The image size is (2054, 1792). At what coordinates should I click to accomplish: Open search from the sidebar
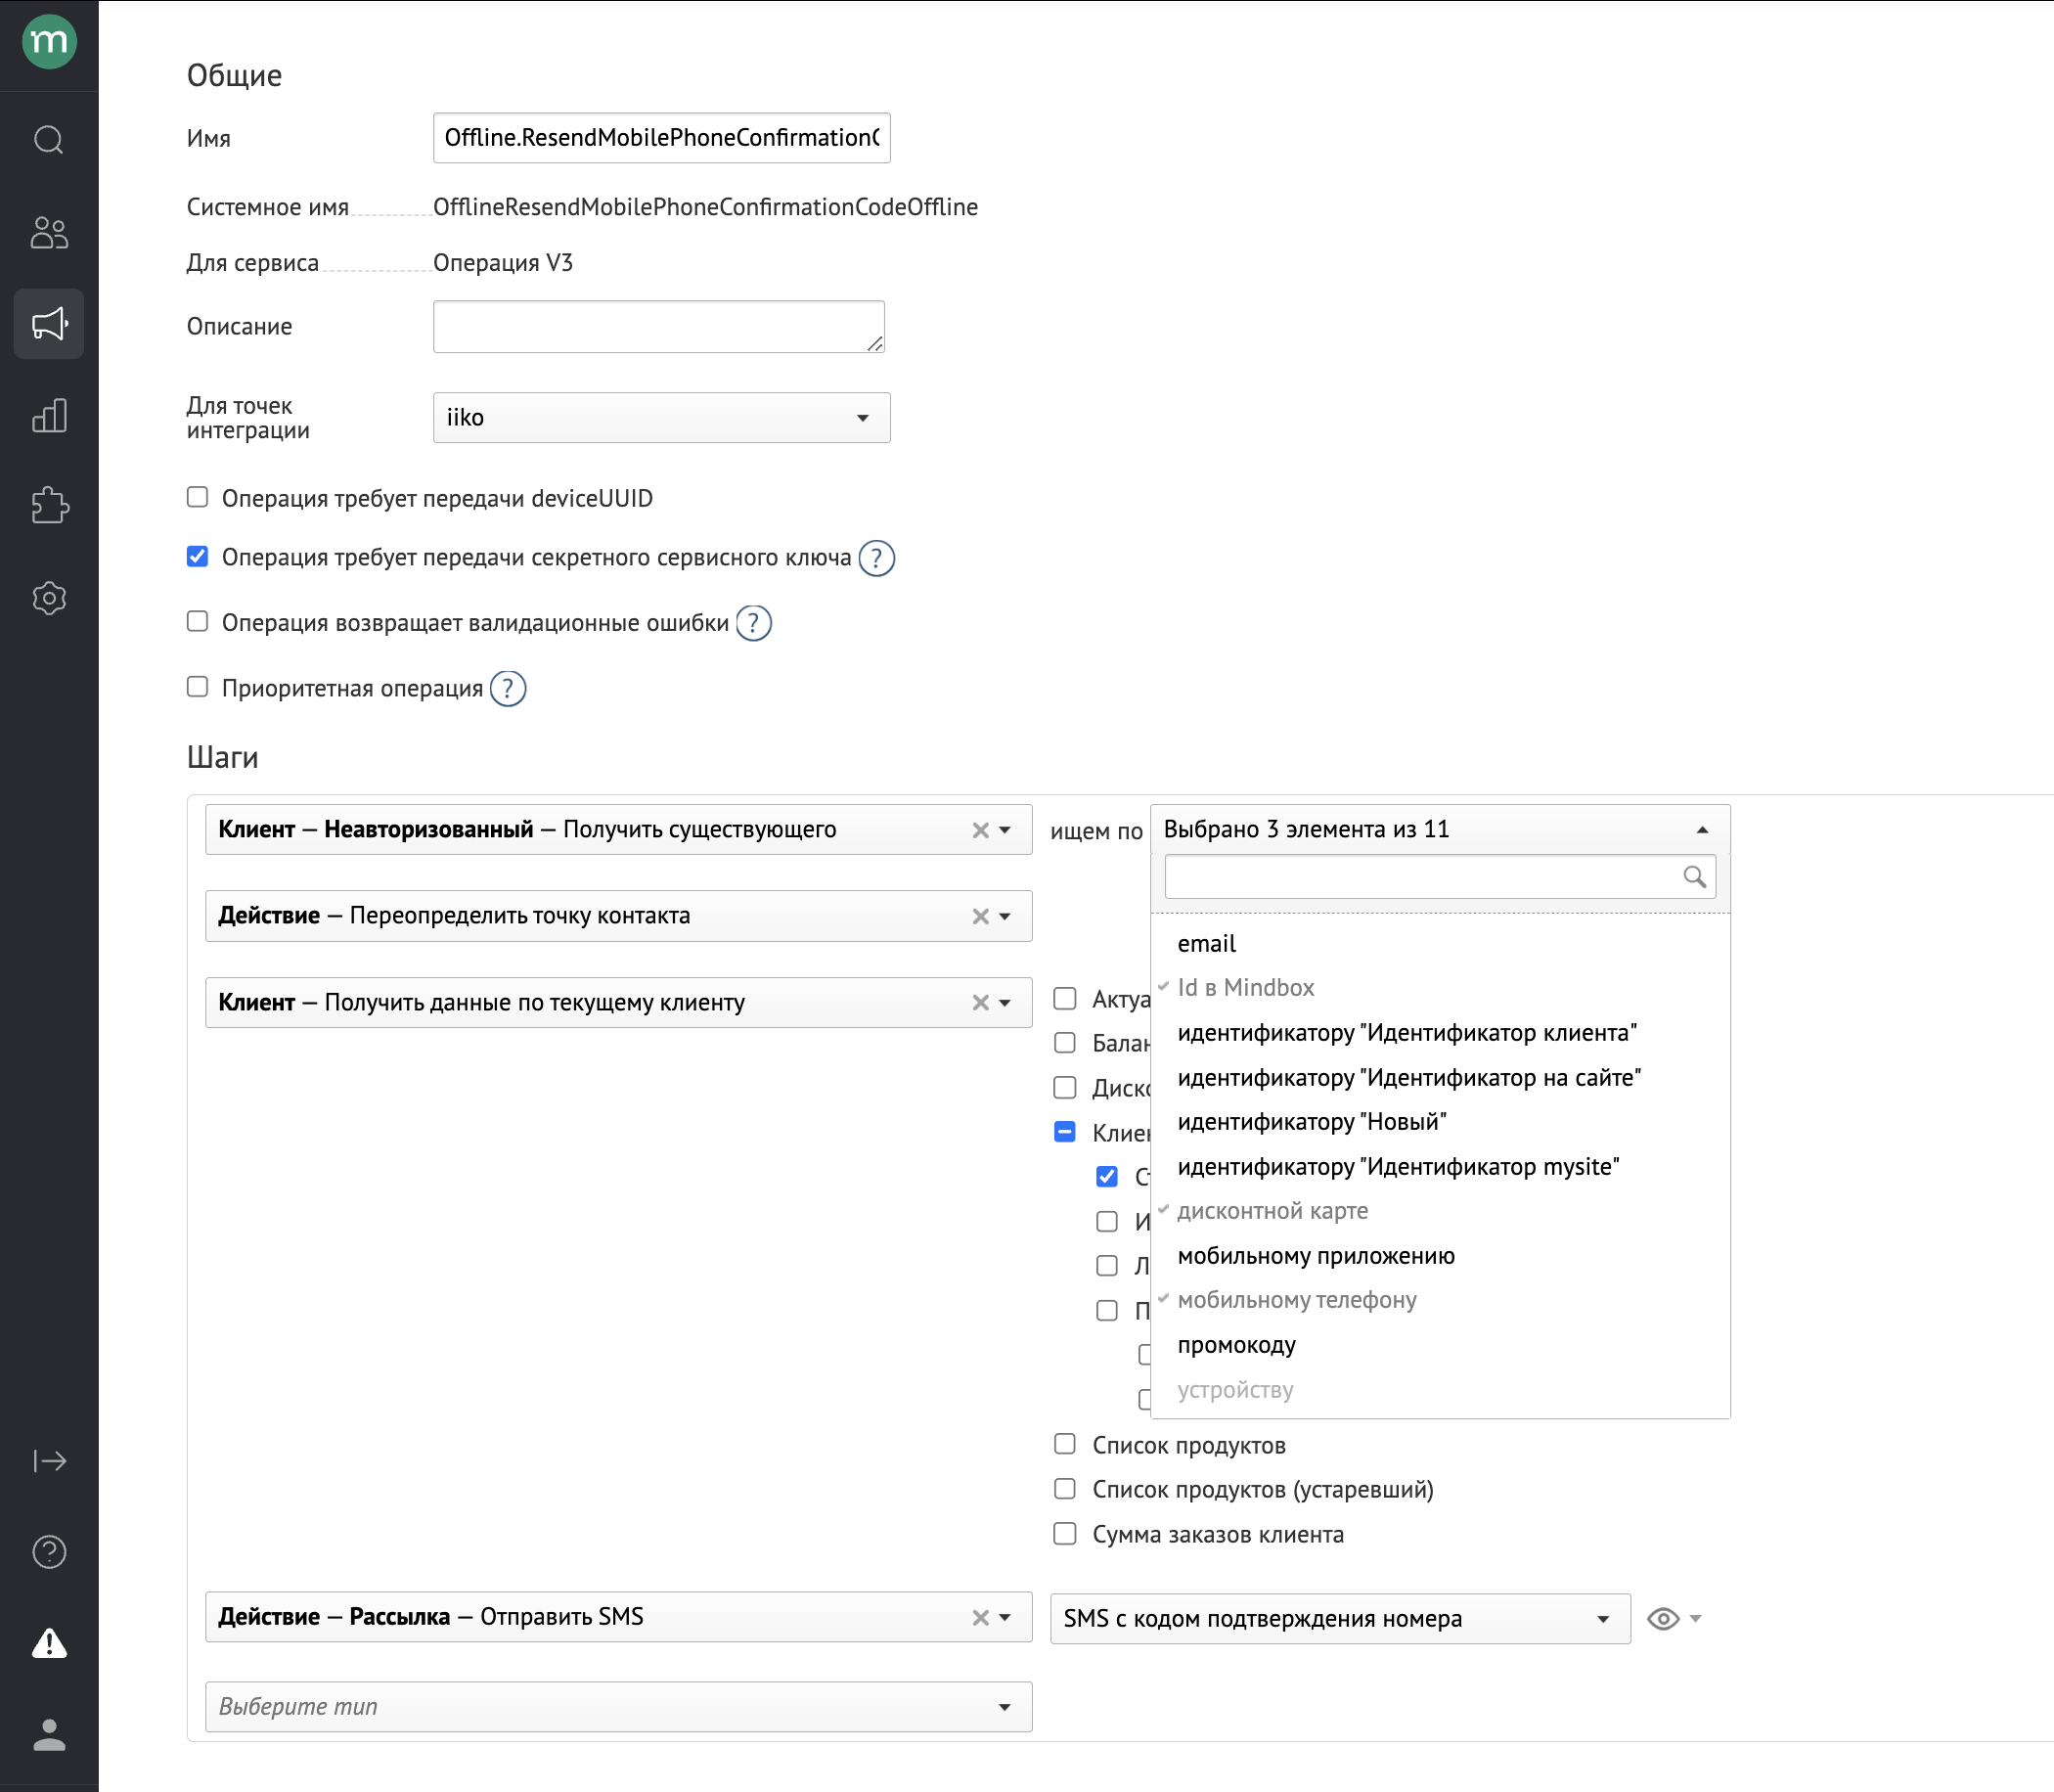point(49,140)
